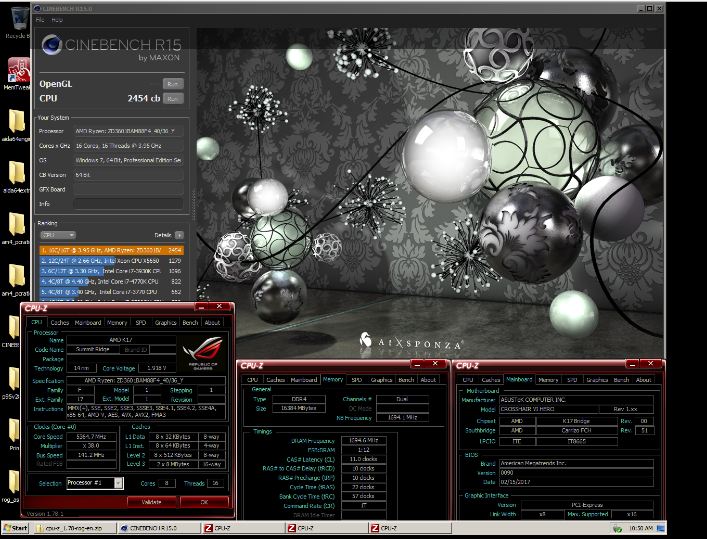The height and width of the screenshot is (539, 707).
Task: Open the Cinebench File menu
Action: 40,20
